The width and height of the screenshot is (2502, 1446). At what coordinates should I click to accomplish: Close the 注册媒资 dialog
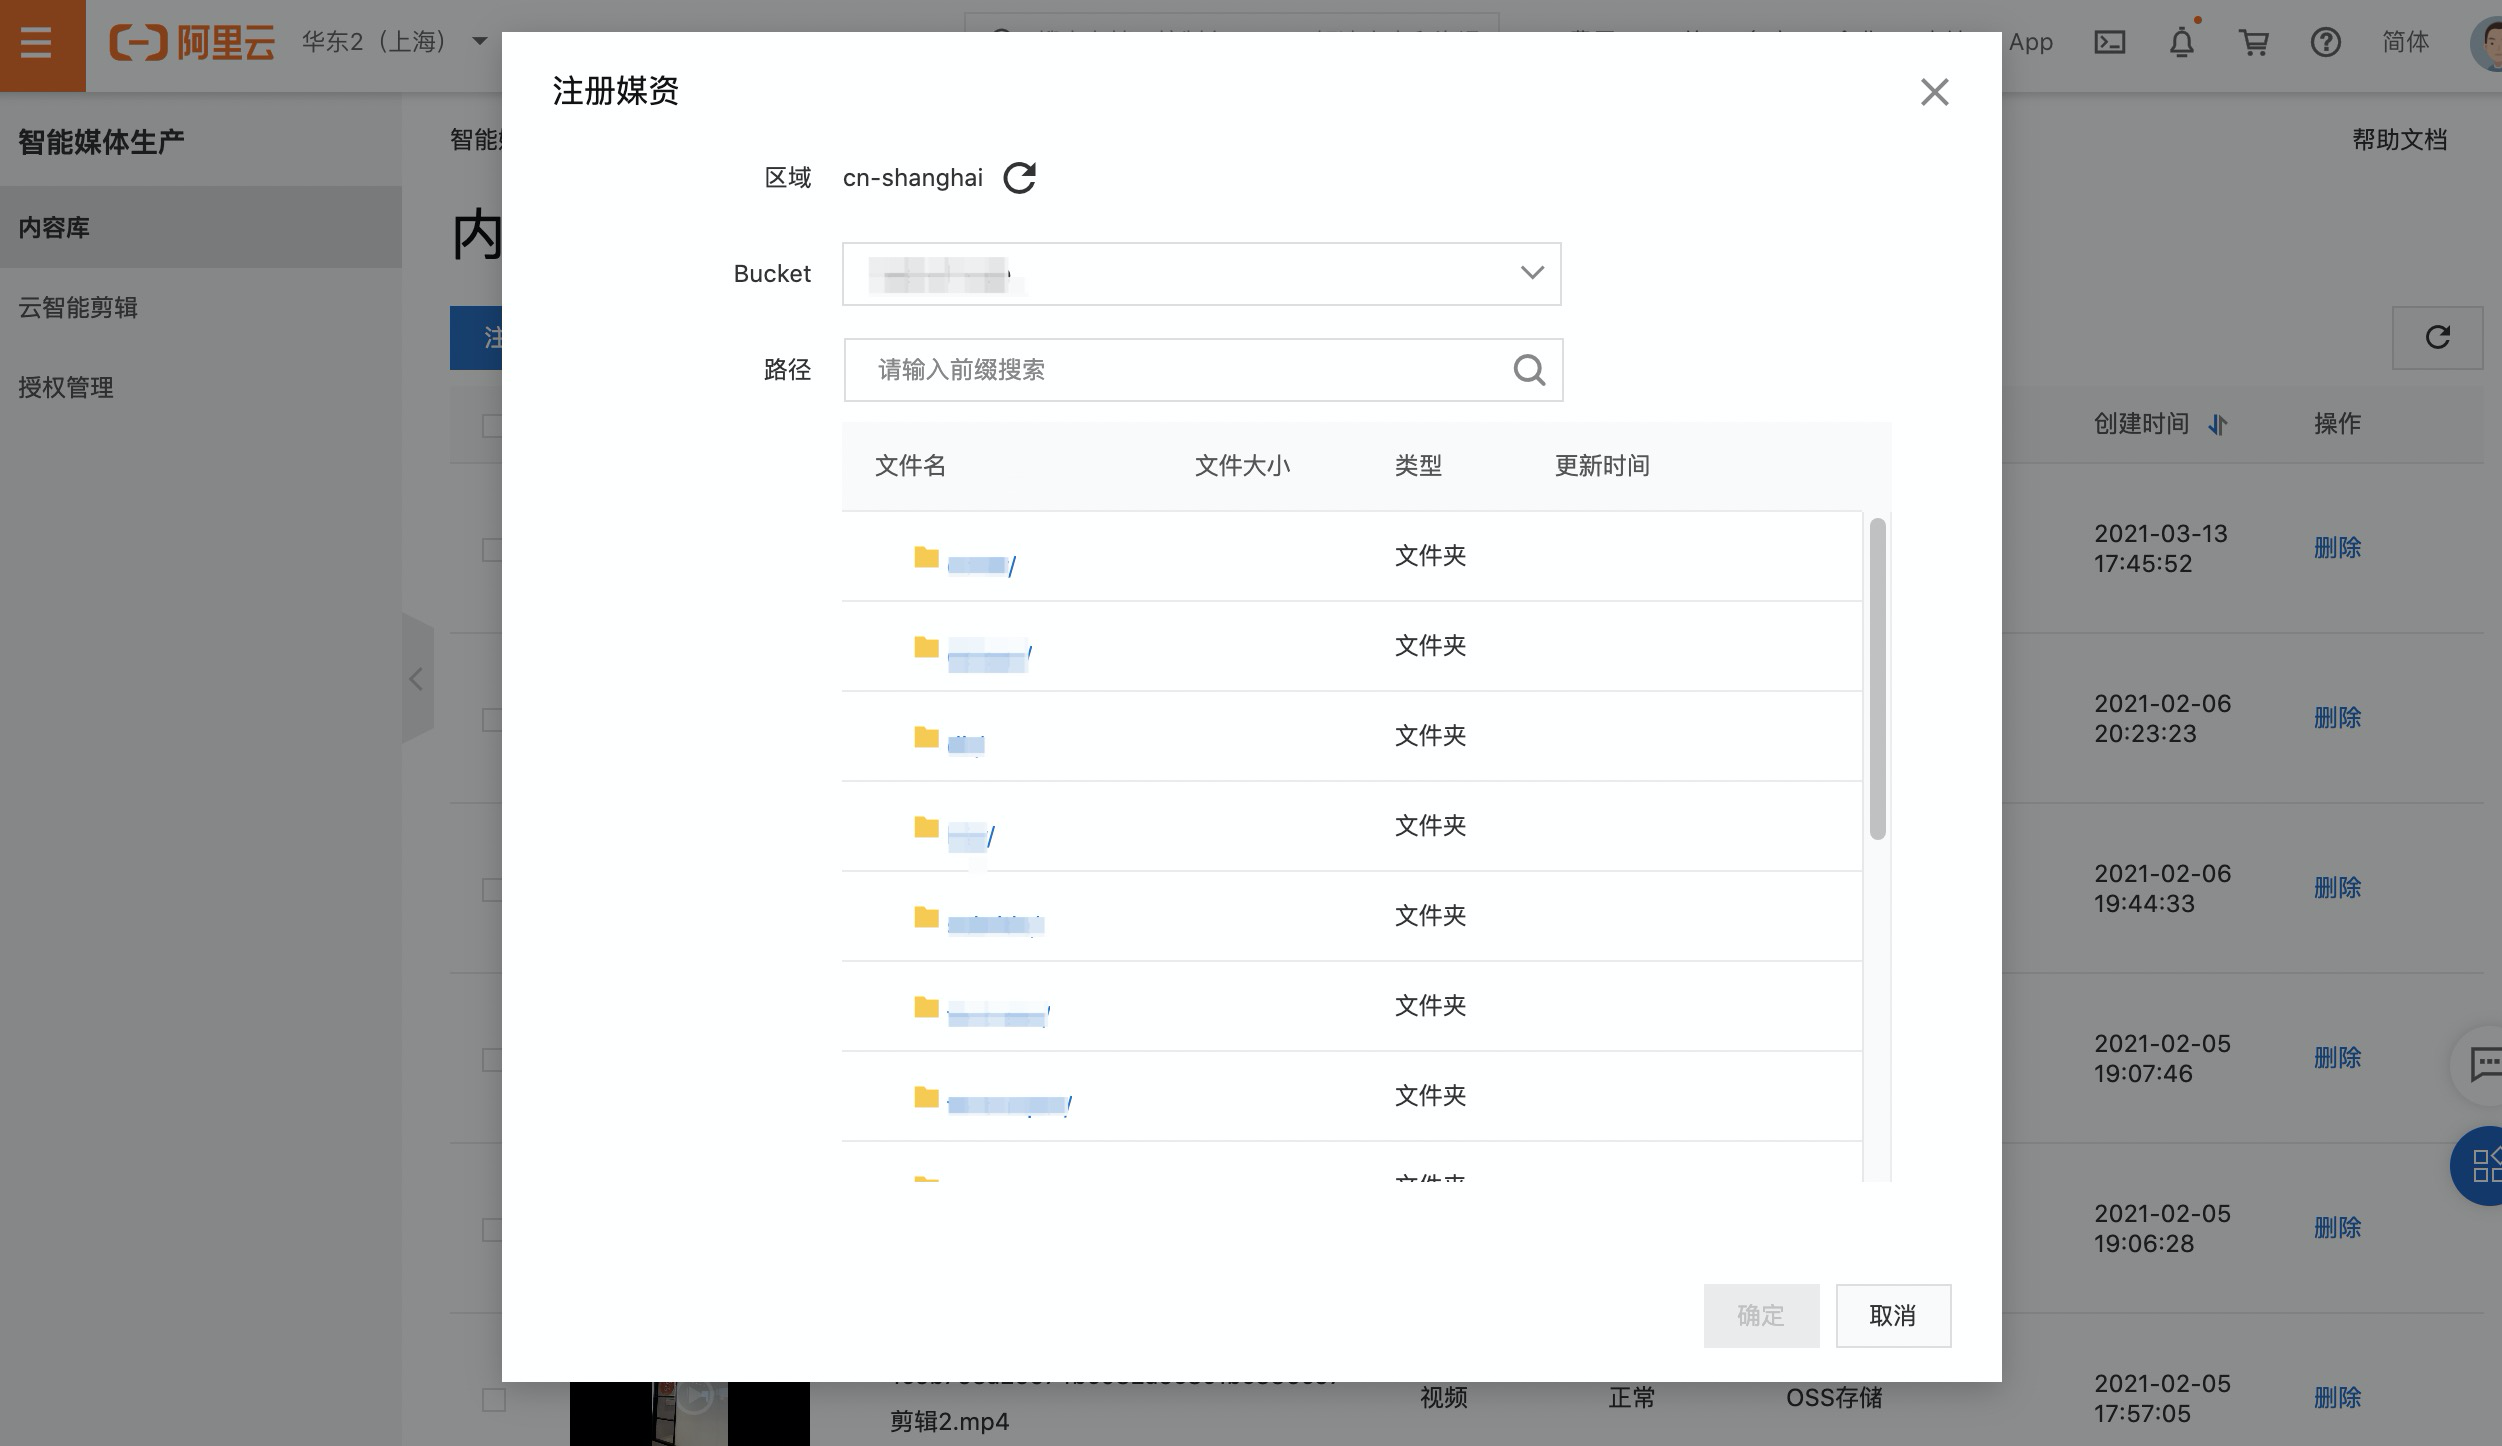1934,92
